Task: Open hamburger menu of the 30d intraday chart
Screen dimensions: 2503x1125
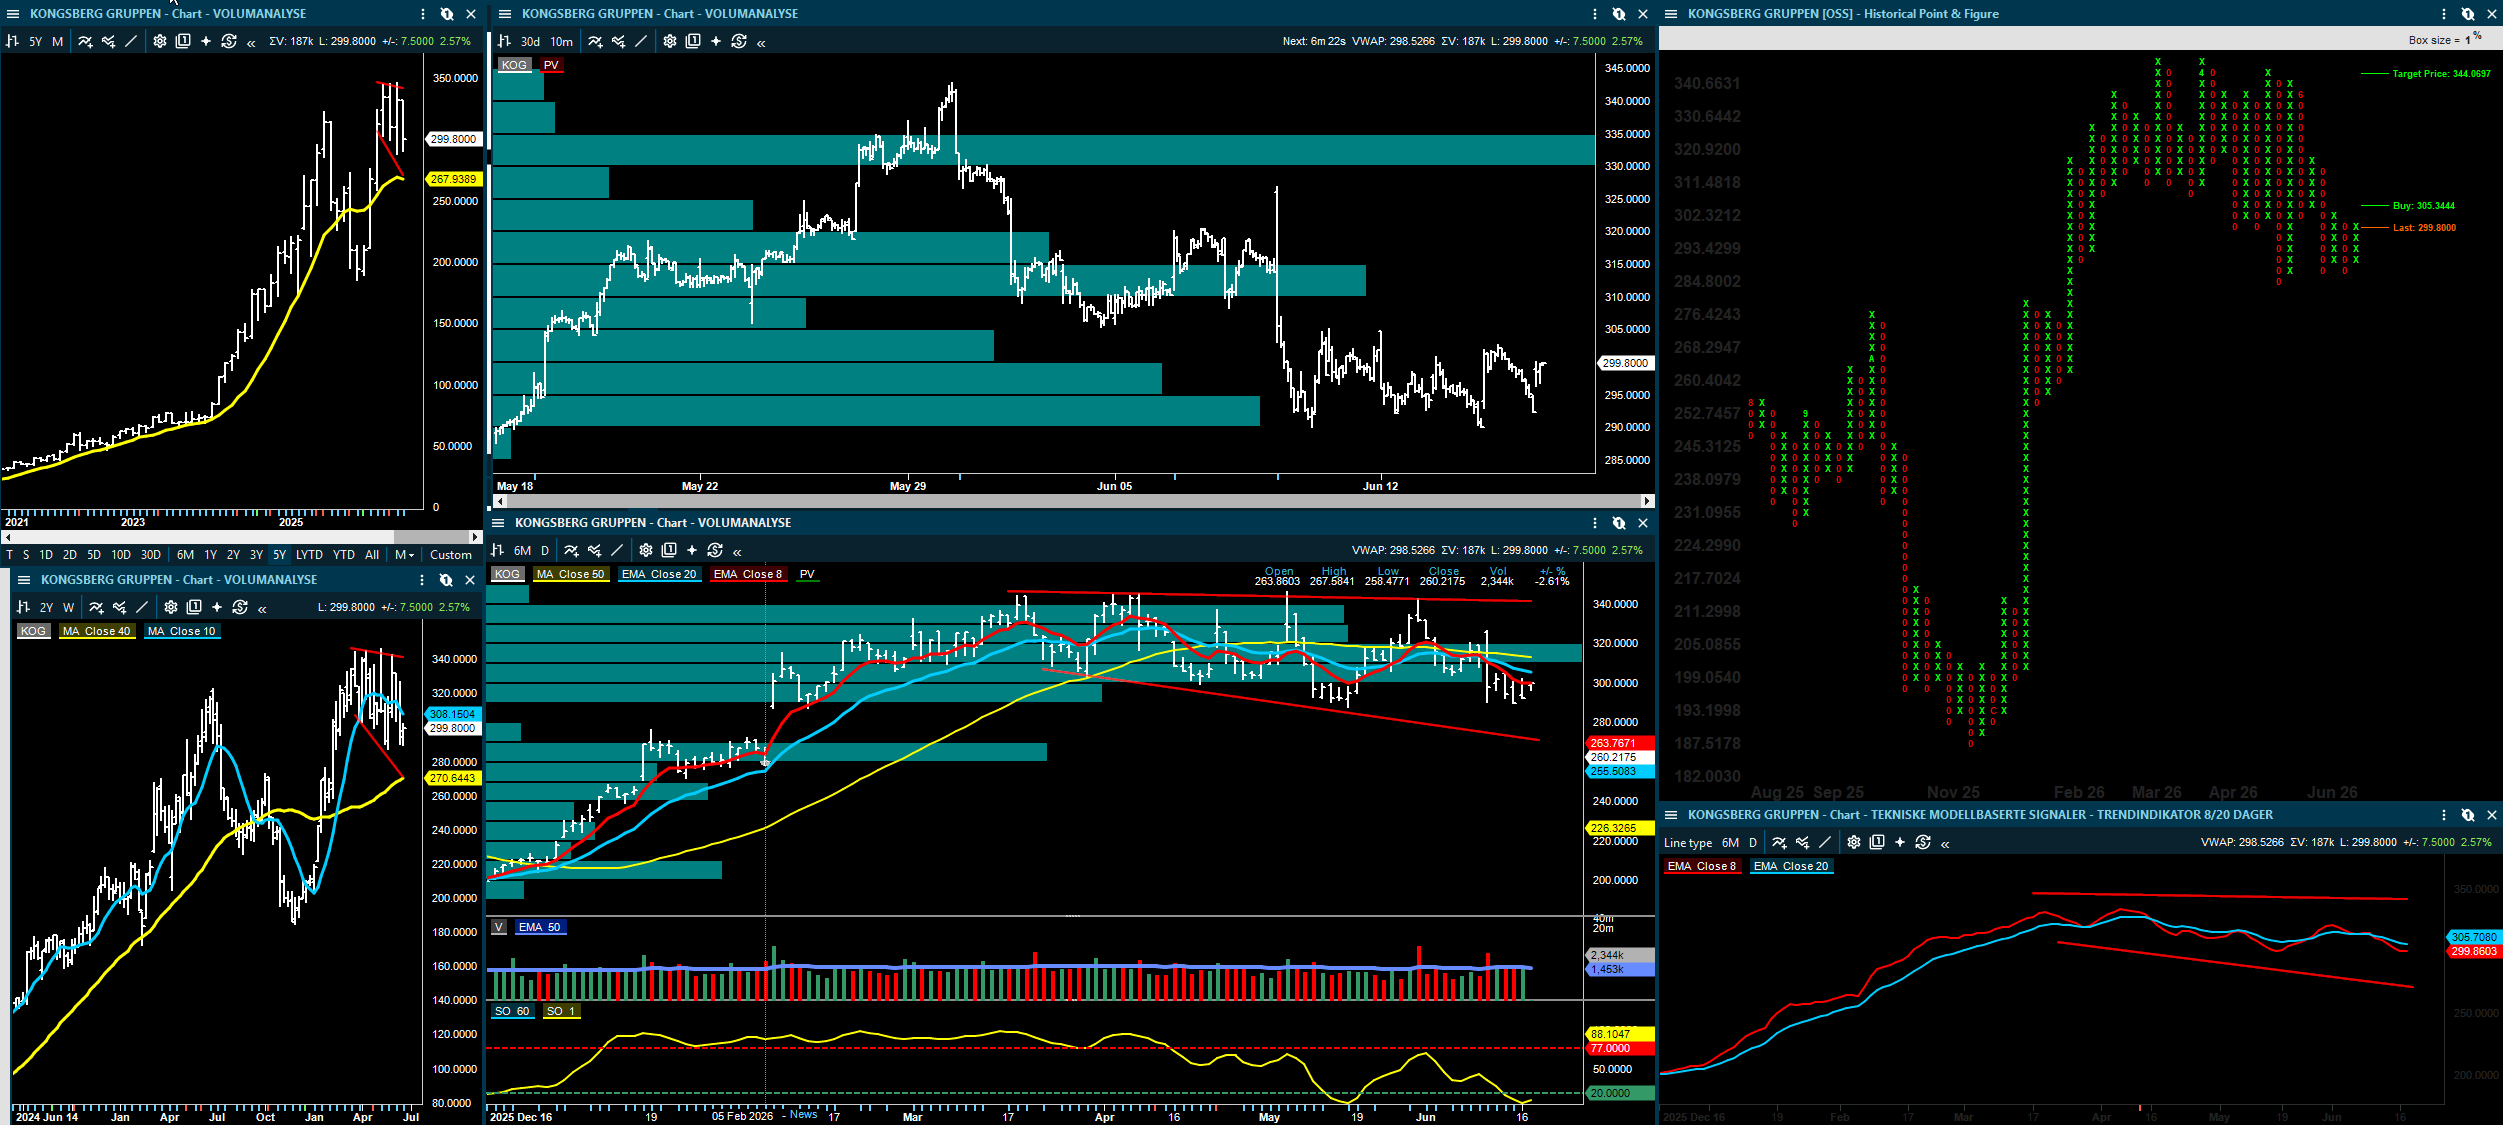Action: (x=504, y=14)
